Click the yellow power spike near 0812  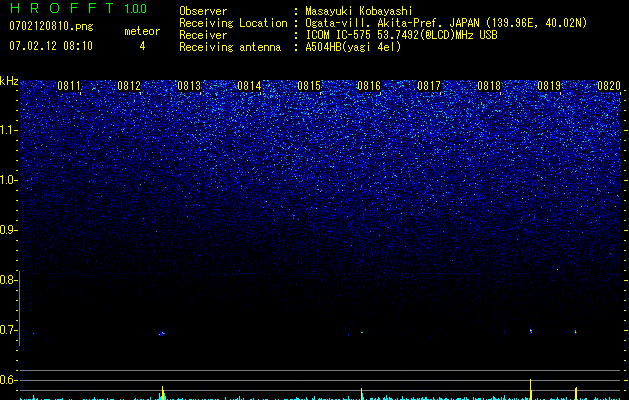[162, 393]
